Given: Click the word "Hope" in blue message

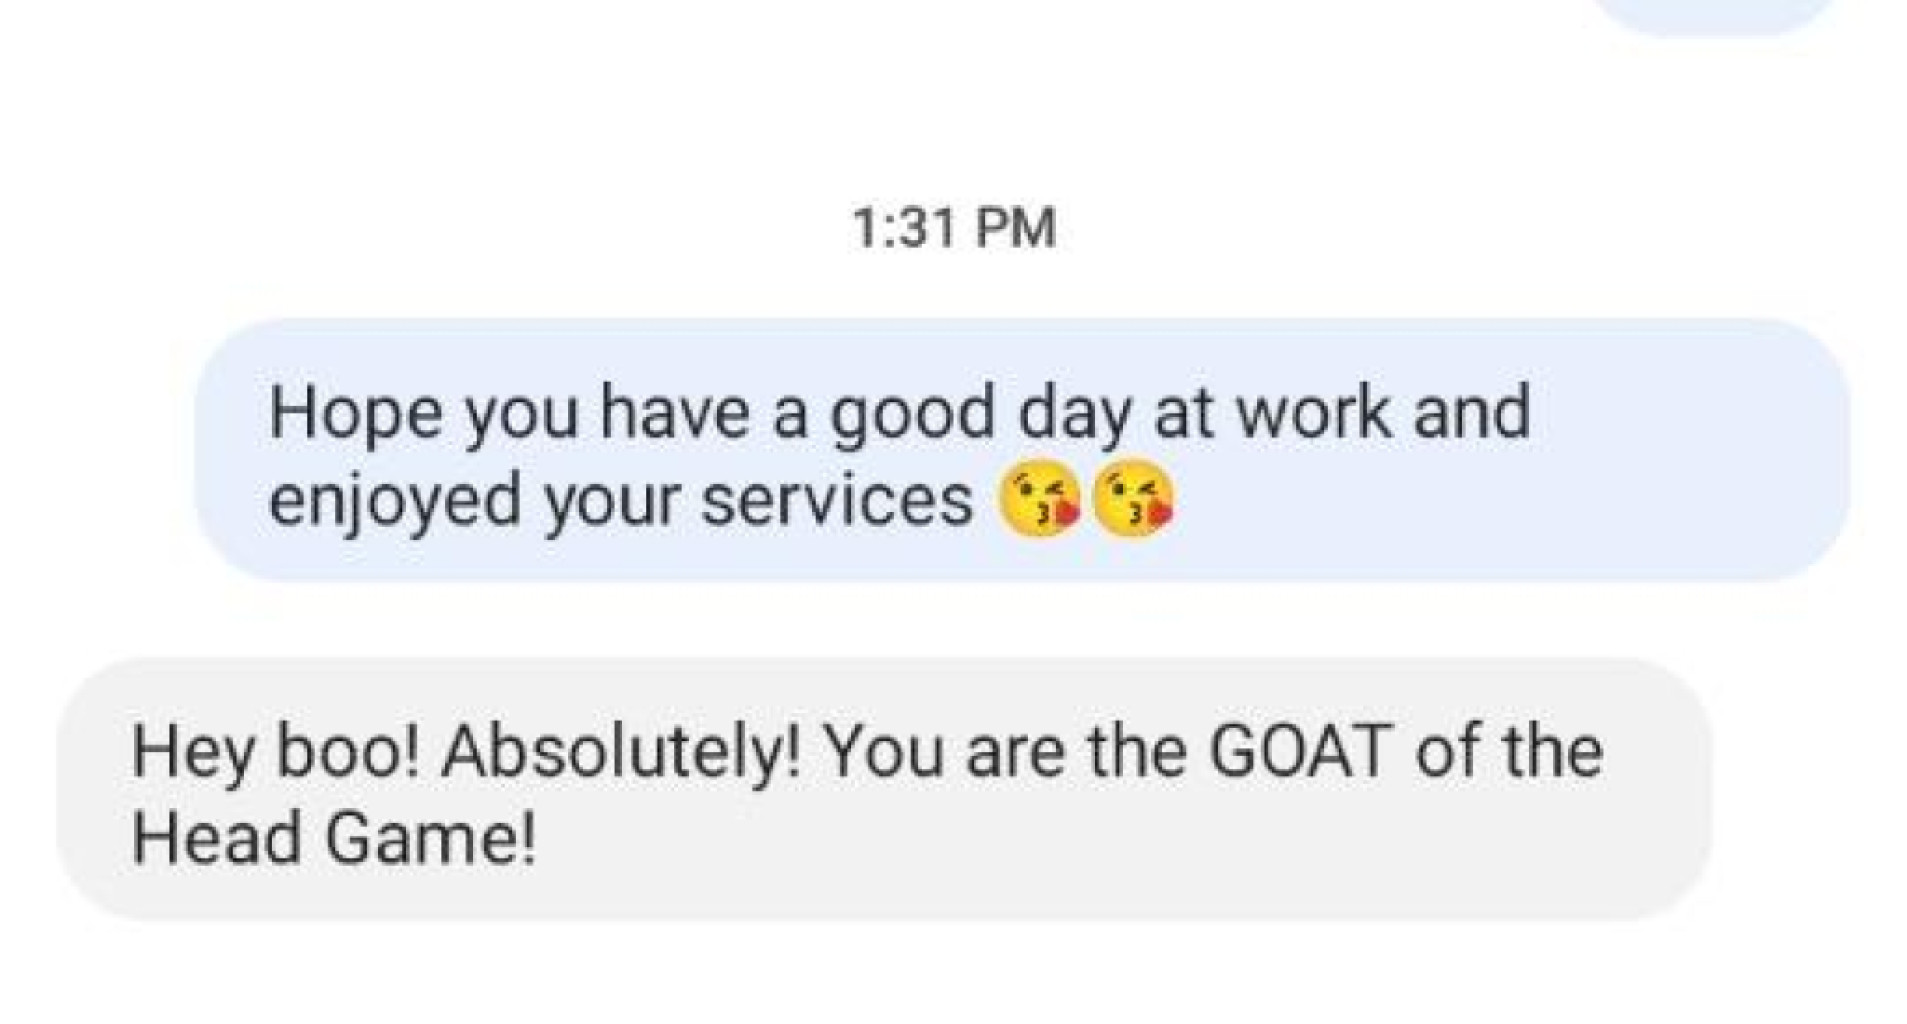Looking at the screenshot, I should 355,413.
